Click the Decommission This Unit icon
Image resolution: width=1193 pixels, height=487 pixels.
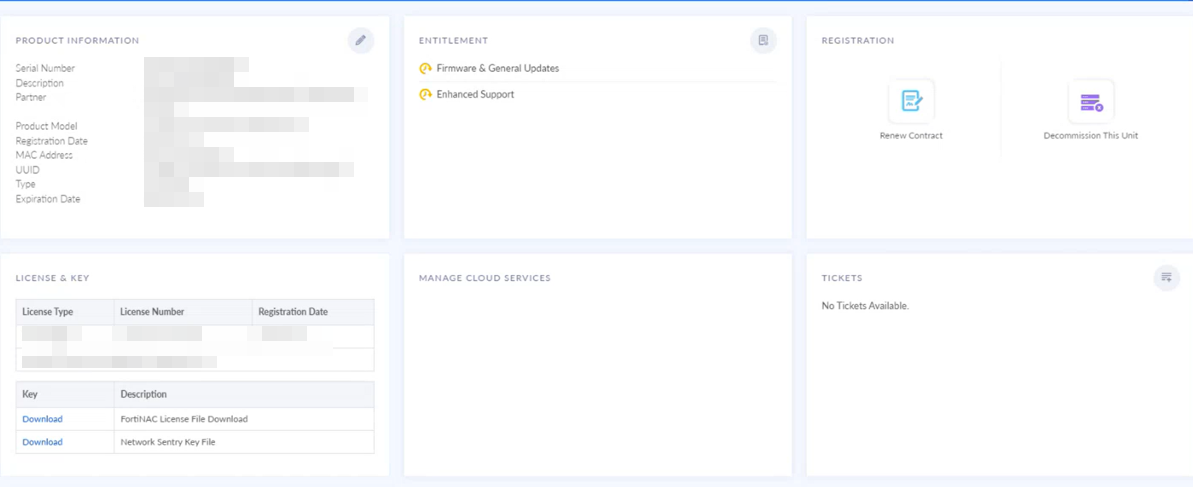pos(1091,102)
